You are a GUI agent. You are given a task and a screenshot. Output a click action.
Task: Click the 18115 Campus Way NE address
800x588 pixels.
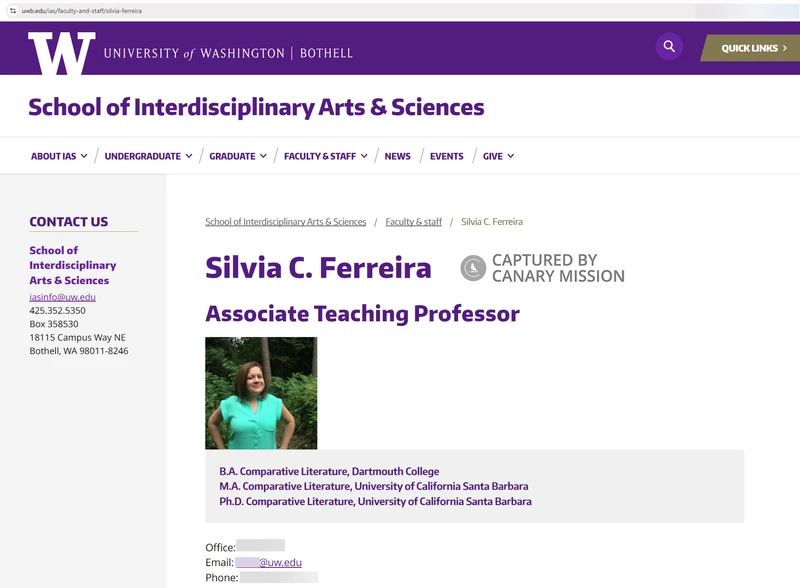[78, 337]
